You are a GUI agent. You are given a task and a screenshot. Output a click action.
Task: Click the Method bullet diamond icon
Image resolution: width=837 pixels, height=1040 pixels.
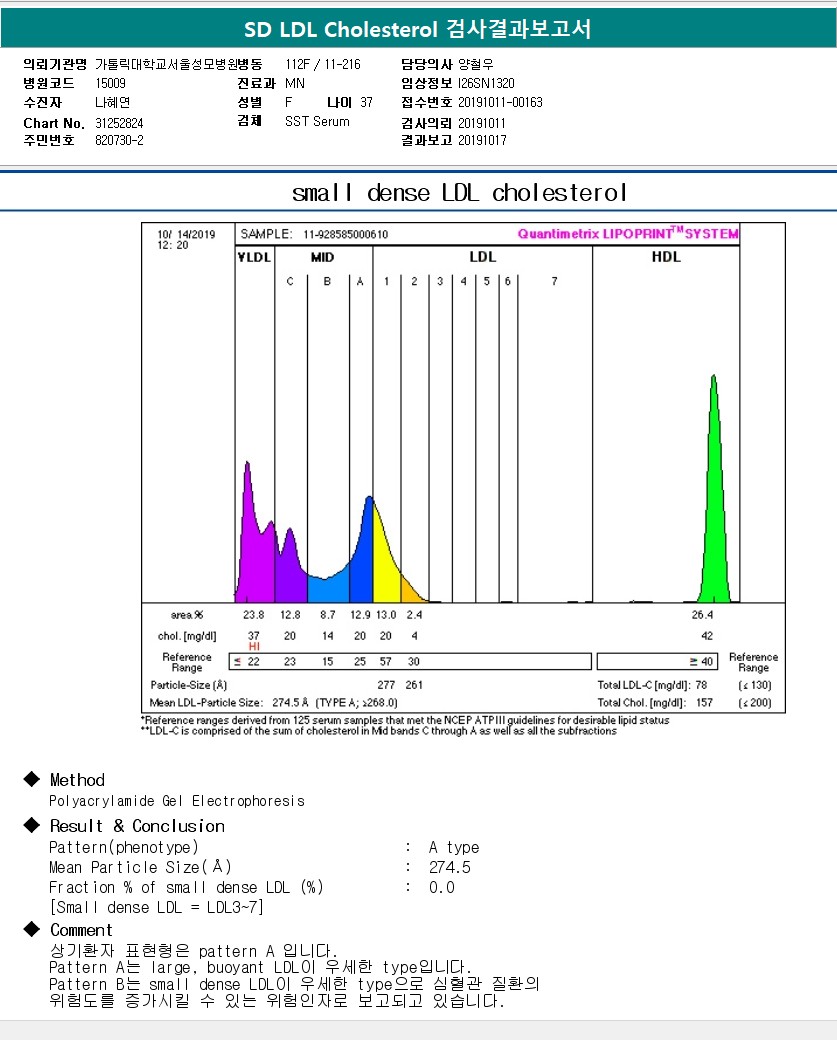coord(31,779)
